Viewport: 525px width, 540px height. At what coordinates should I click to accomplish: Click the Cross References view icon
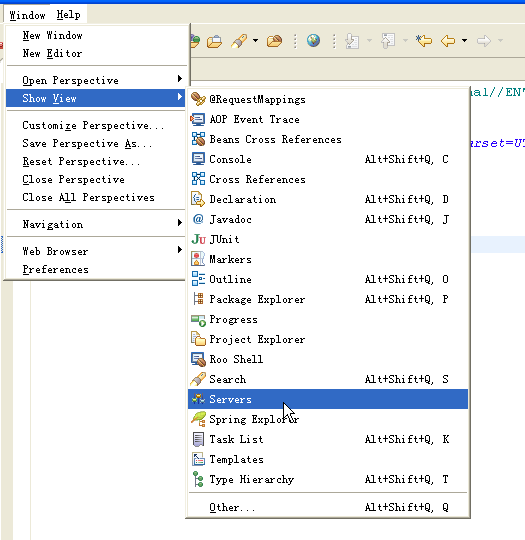[198, 179]
